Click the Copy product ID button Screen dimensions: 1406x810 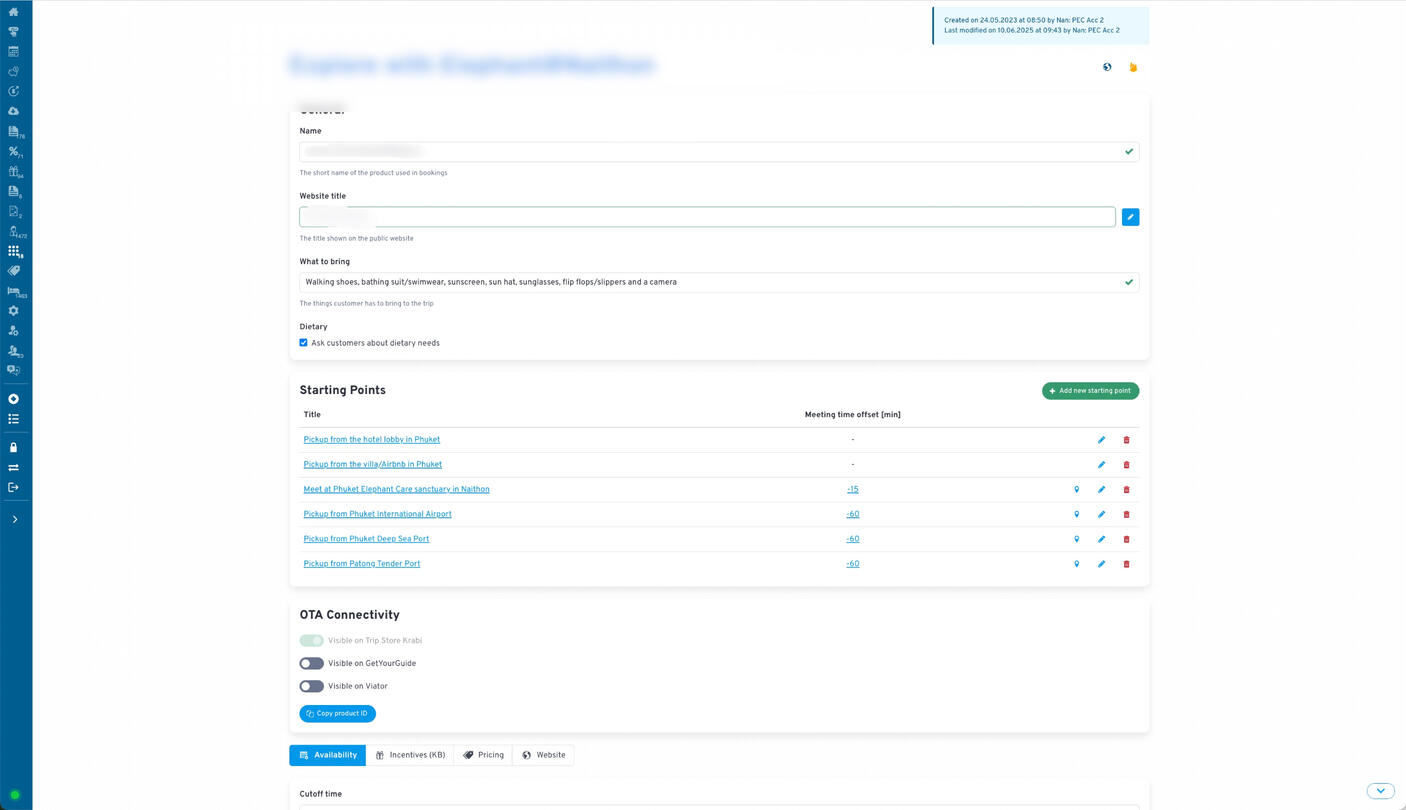(337, 714)
